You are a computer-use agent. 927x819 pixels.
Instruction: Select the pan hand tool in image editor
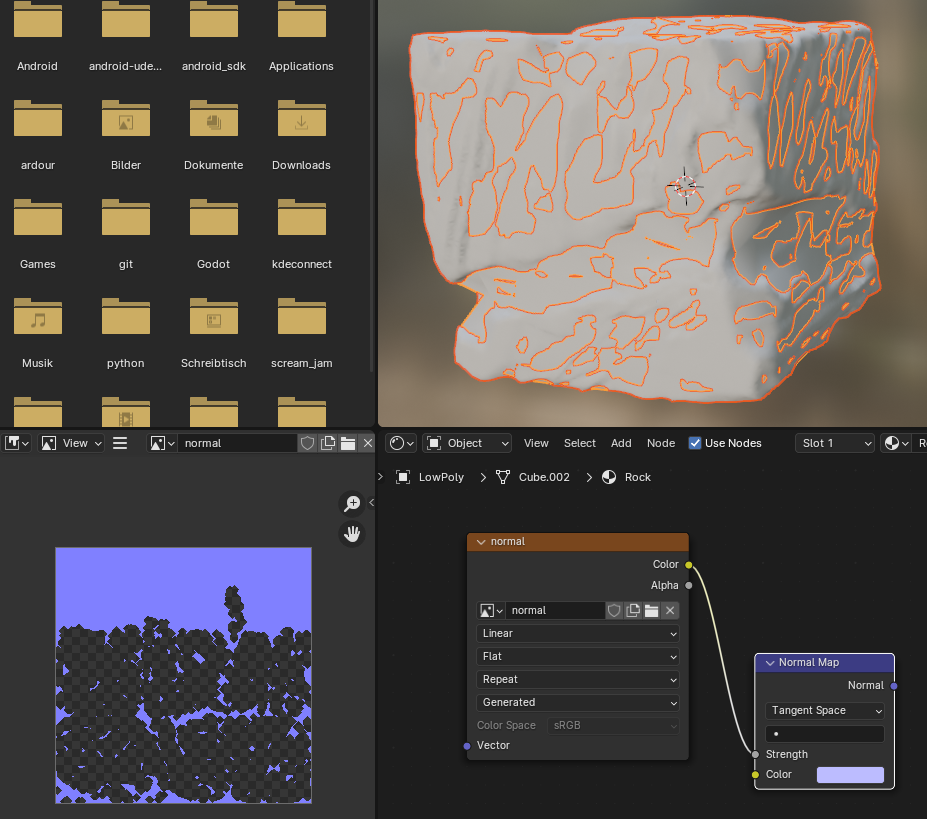[352, 534]
